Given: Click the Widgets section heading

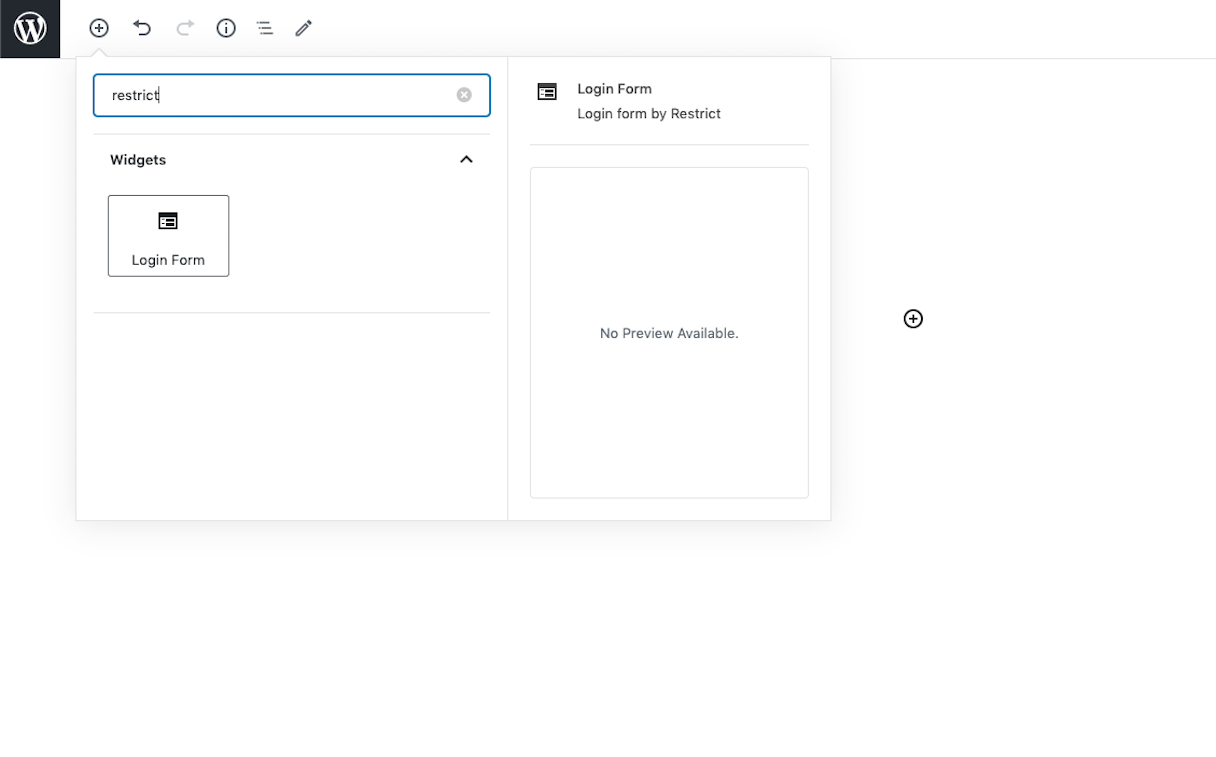Looking at the screenshot, I should coord(138,160).
